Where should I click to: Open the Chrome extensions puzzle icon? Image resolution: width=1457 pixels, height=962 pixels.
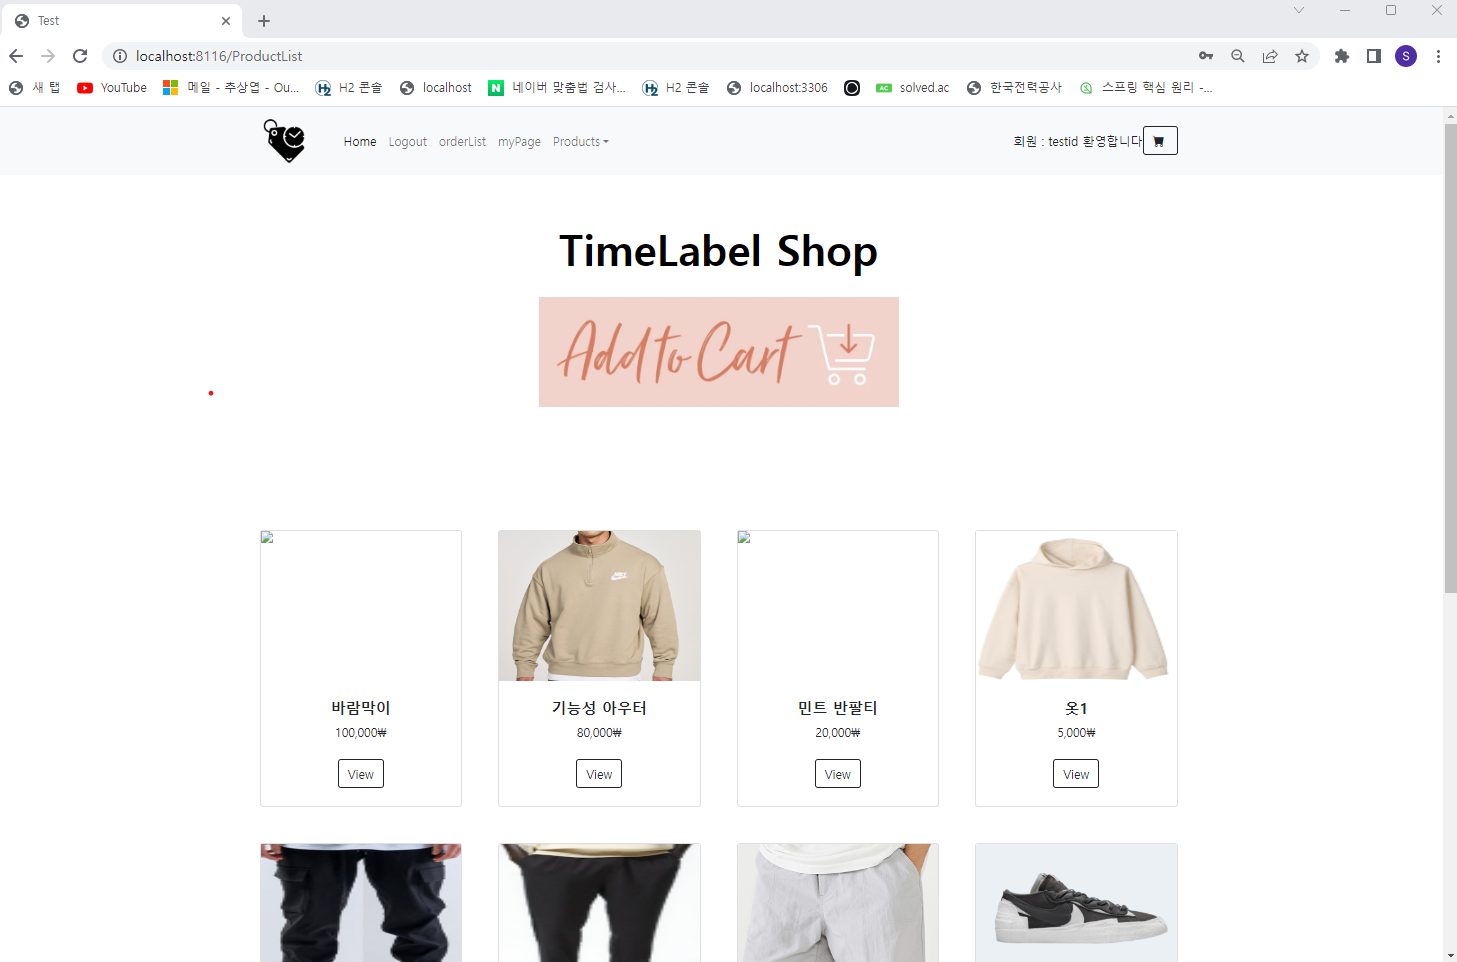1342,56
